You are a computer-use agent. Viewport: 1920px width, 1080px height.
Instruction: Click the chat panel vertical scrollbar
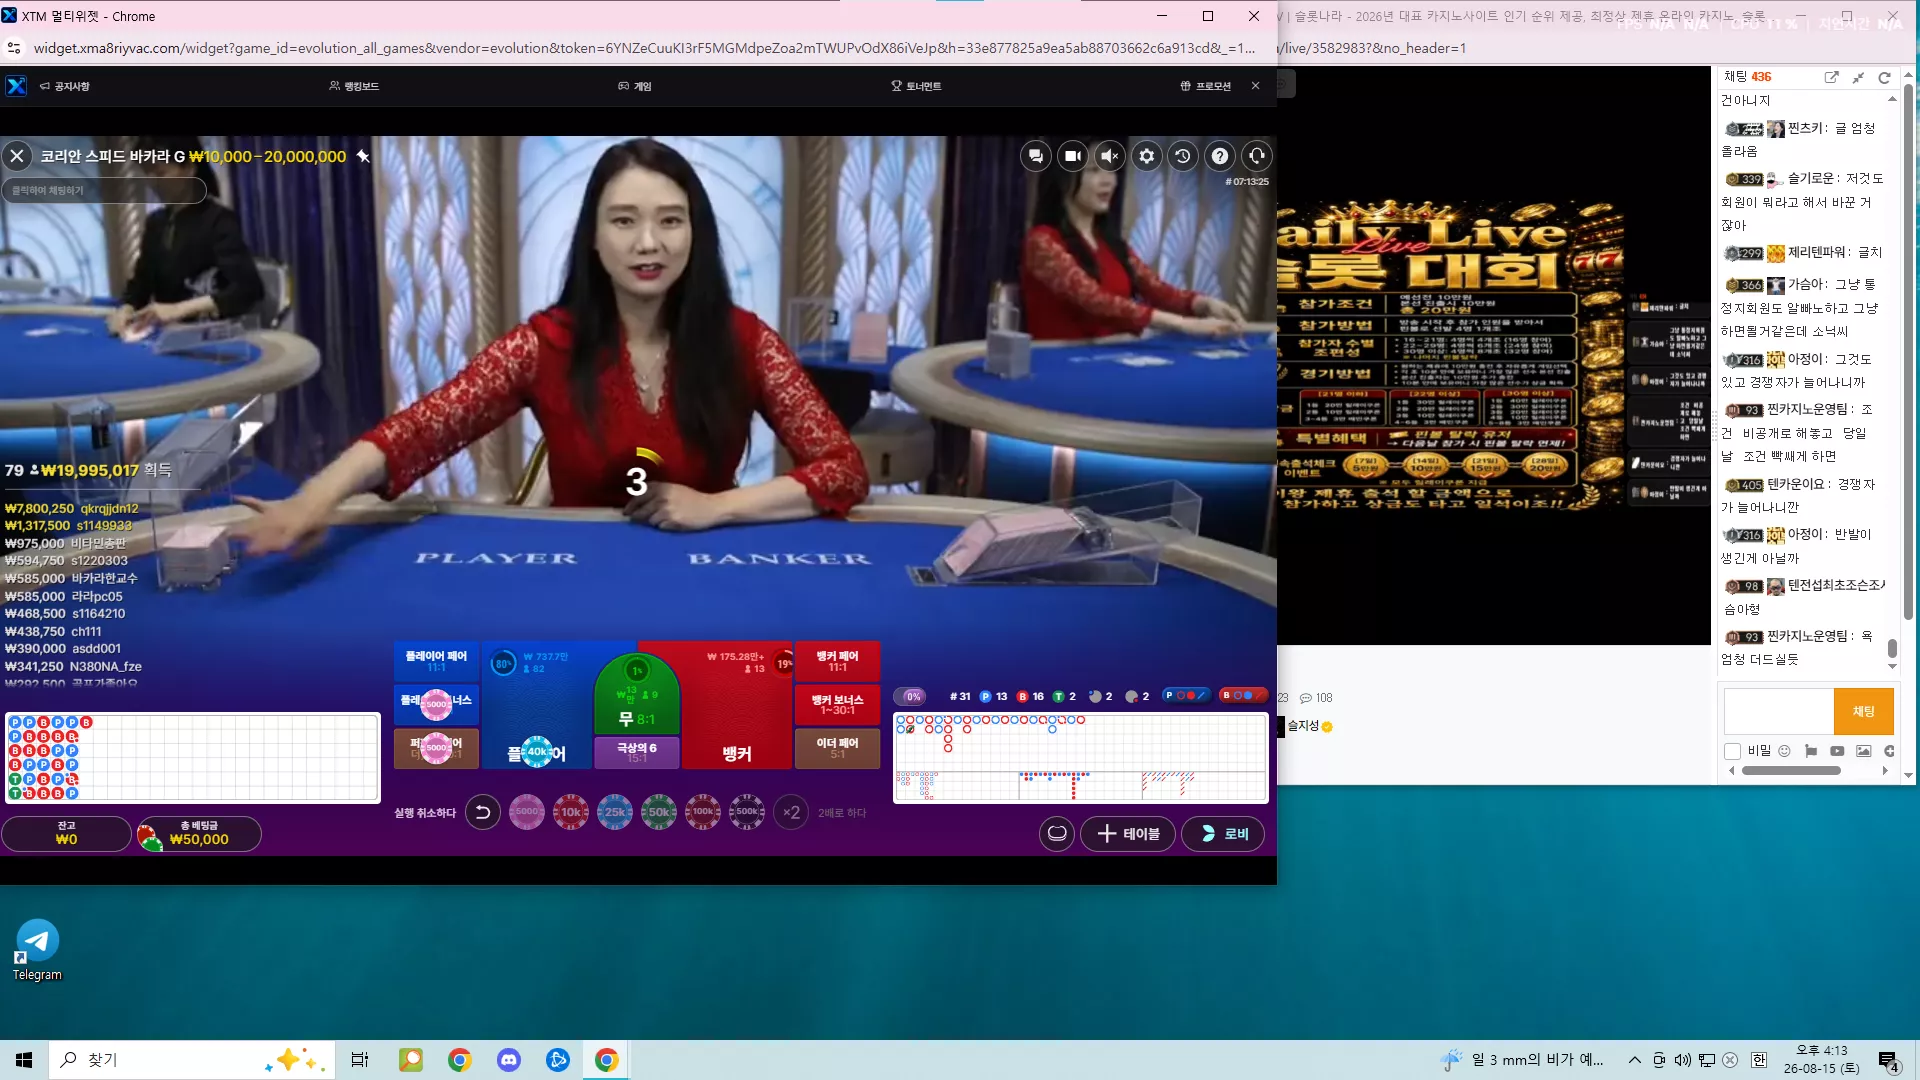point(1892,648)
